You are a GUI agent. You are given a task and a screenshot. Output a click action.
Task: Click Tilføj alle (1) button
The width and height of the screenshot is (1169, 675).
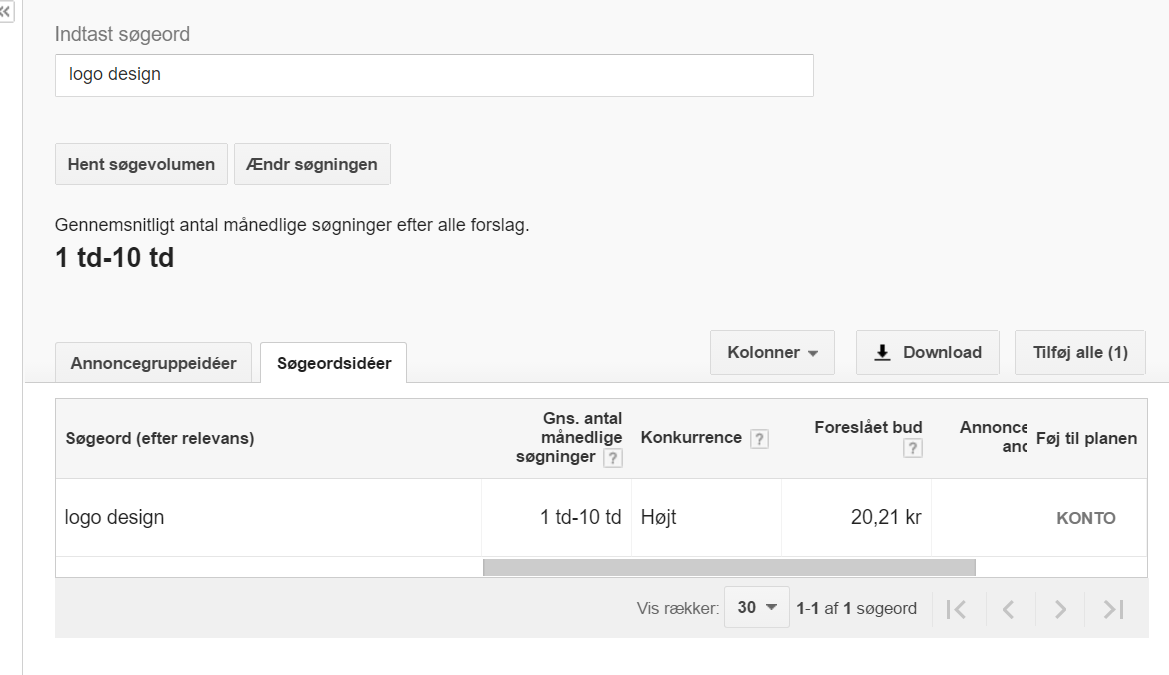pos(1080,352)
